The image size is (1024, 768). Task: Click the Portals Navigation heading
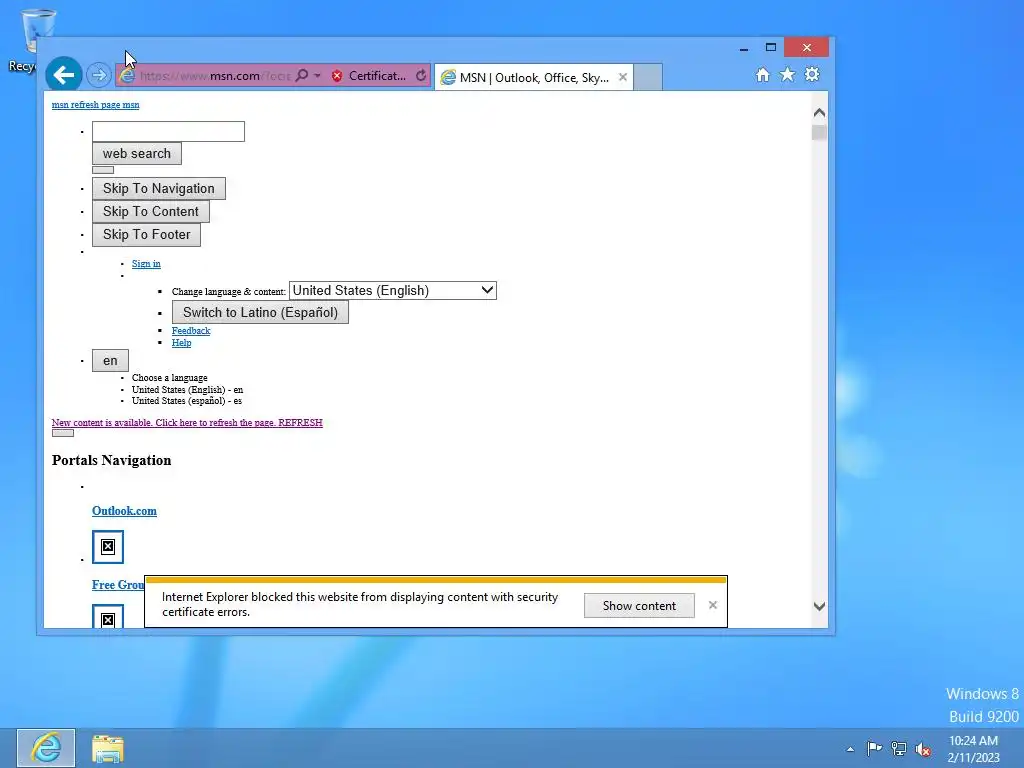pos(112,460)
